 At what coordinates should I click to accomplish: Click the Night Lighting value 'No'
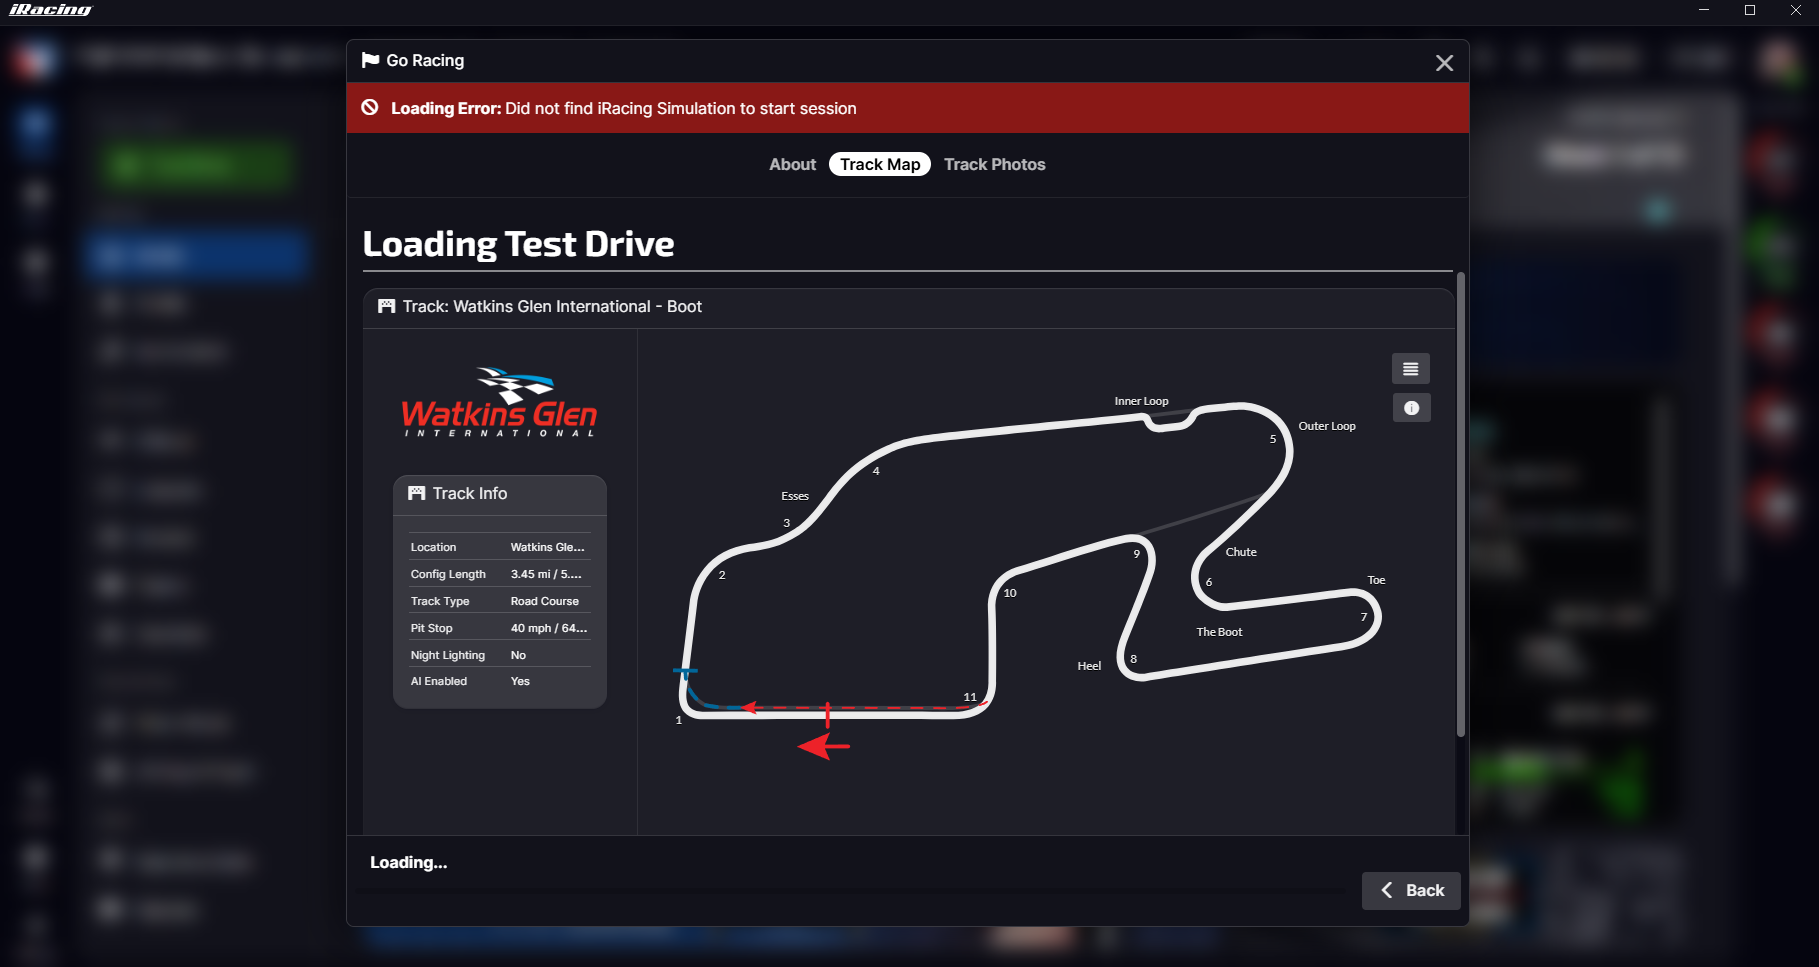pos(518,655)
